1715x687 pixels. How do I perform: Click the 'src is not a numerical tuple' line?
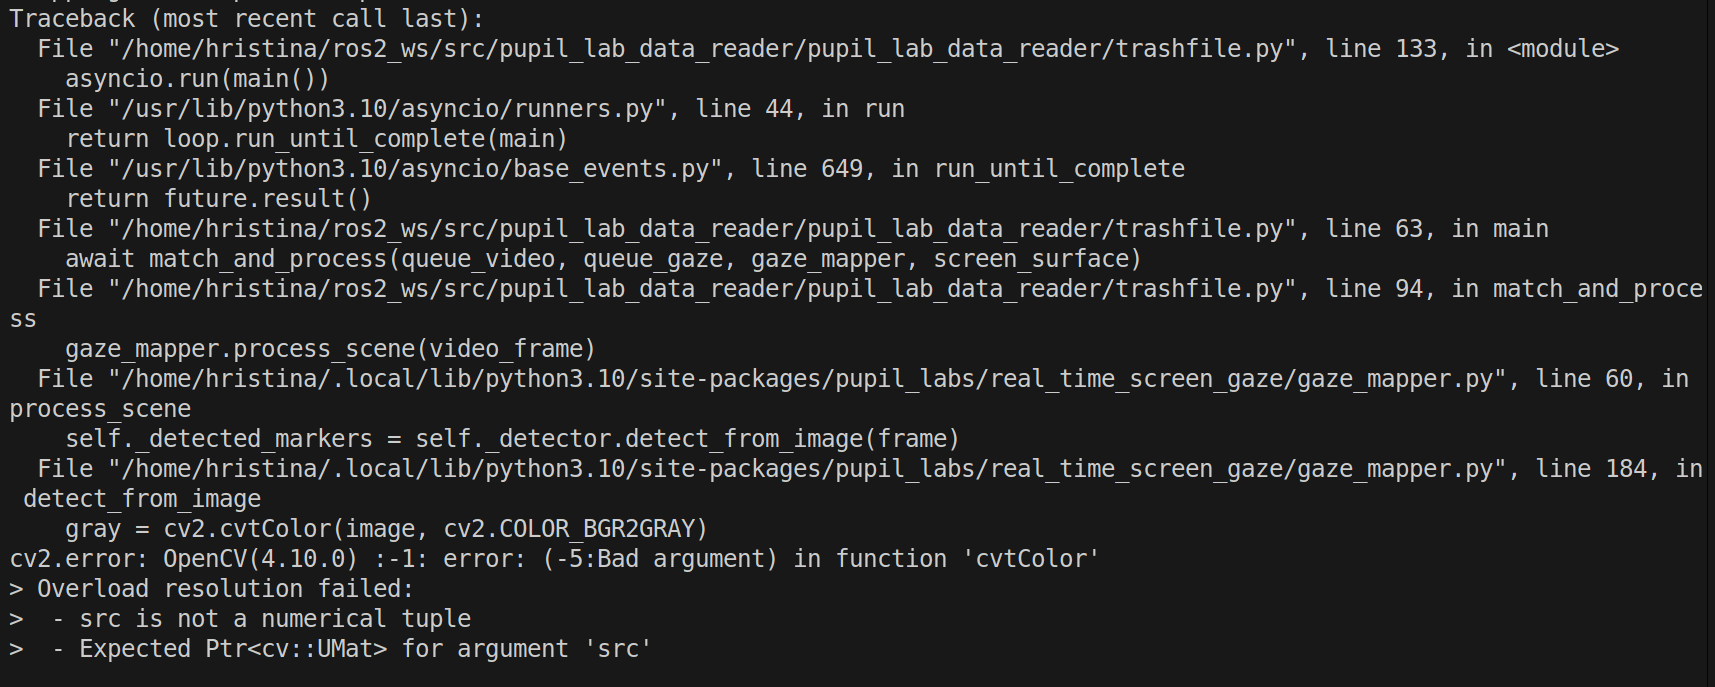[240, 619]
